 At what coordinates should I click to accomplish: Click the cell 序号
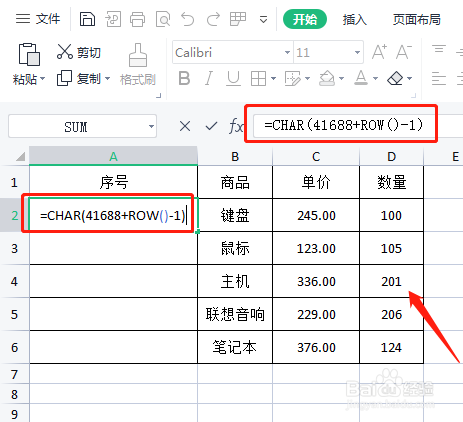tap(113, 182)
